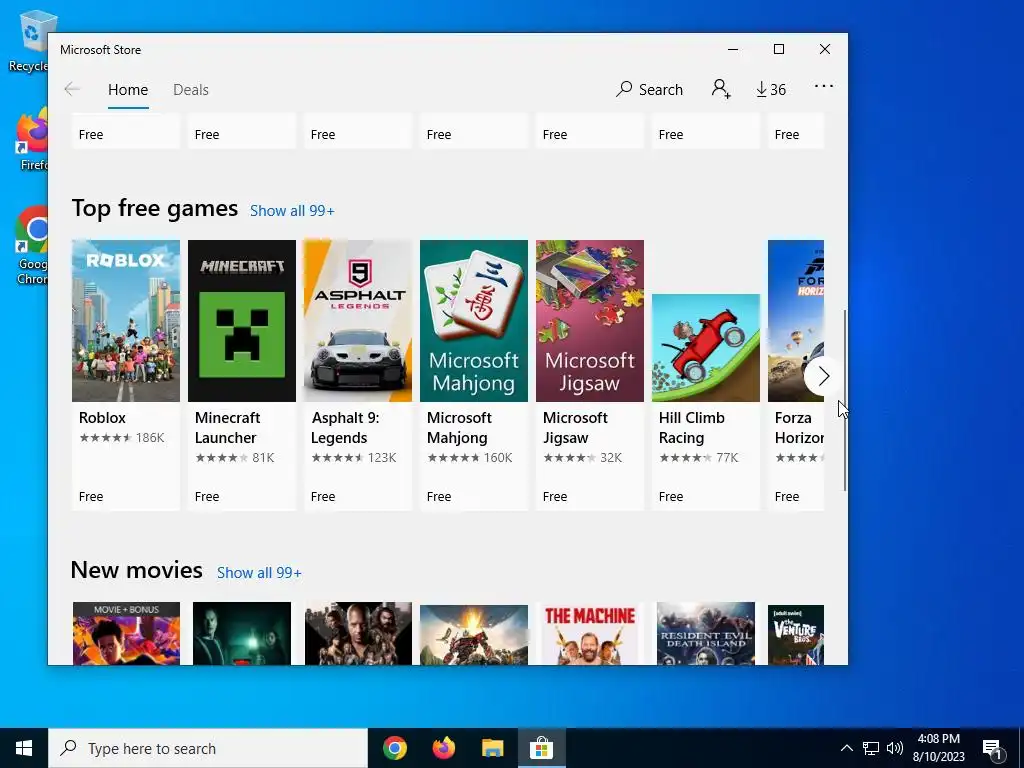The height and width of the screenshot is (768, 1024).
Task: Open the Movie + Bonus Spider-Verse poster
Action: click(126, 633)
